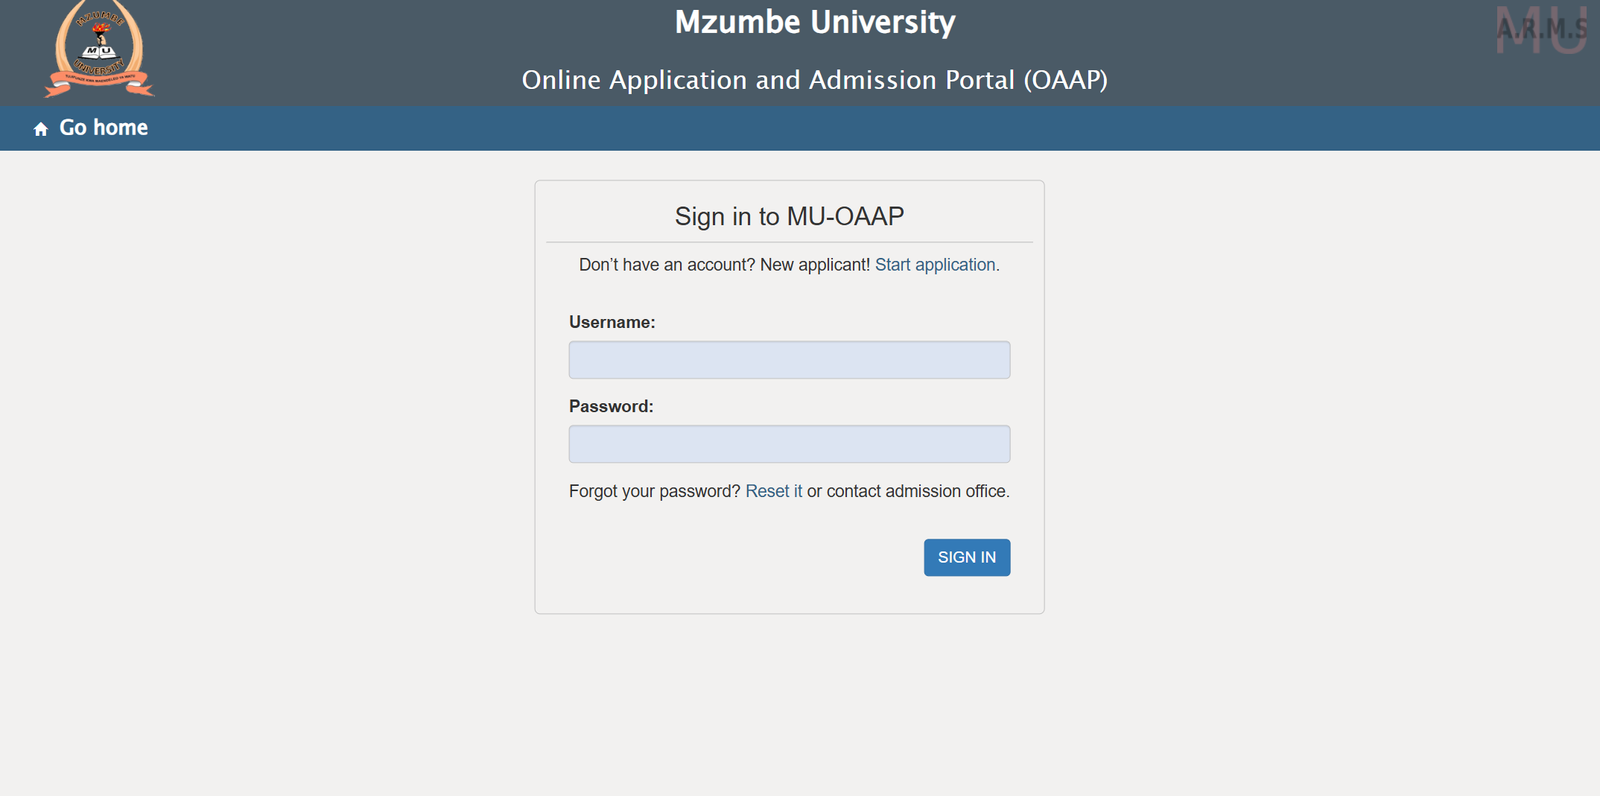Screen dimensions: 1600x796
Task: Focus the Username input field
Action: point(789,360)
